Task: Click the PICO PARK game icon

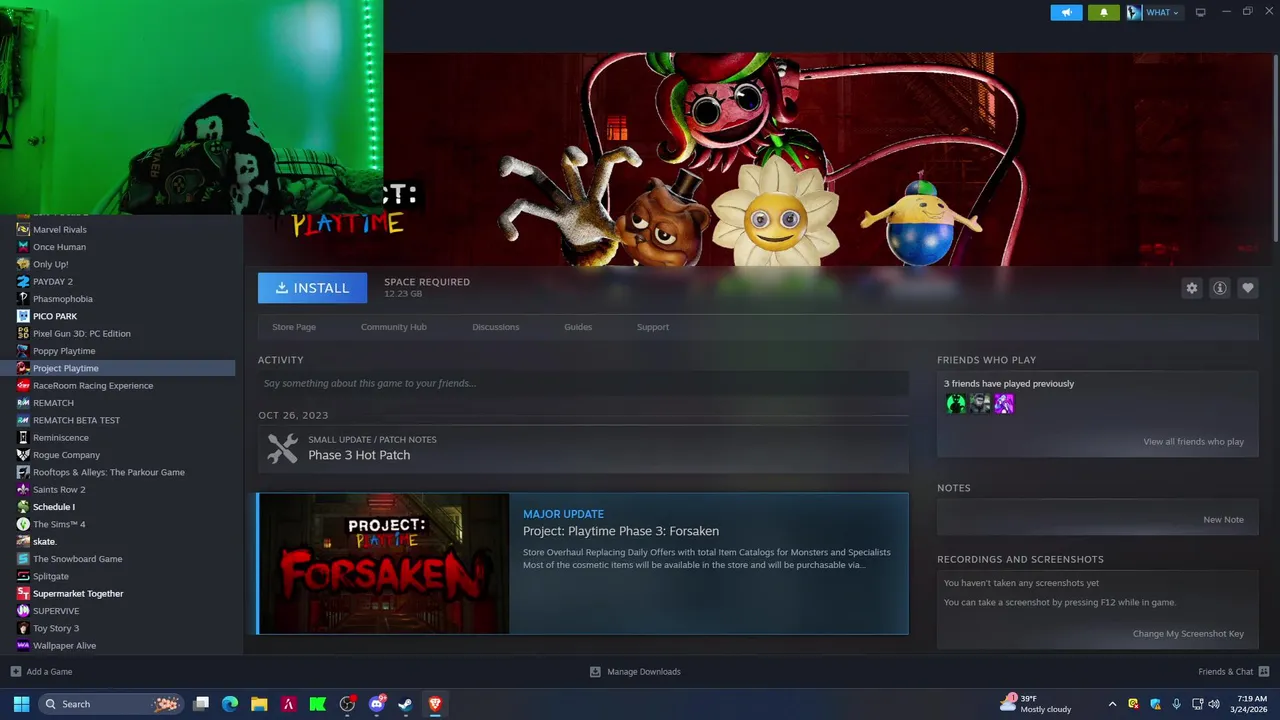Action: tap(23, 316)
